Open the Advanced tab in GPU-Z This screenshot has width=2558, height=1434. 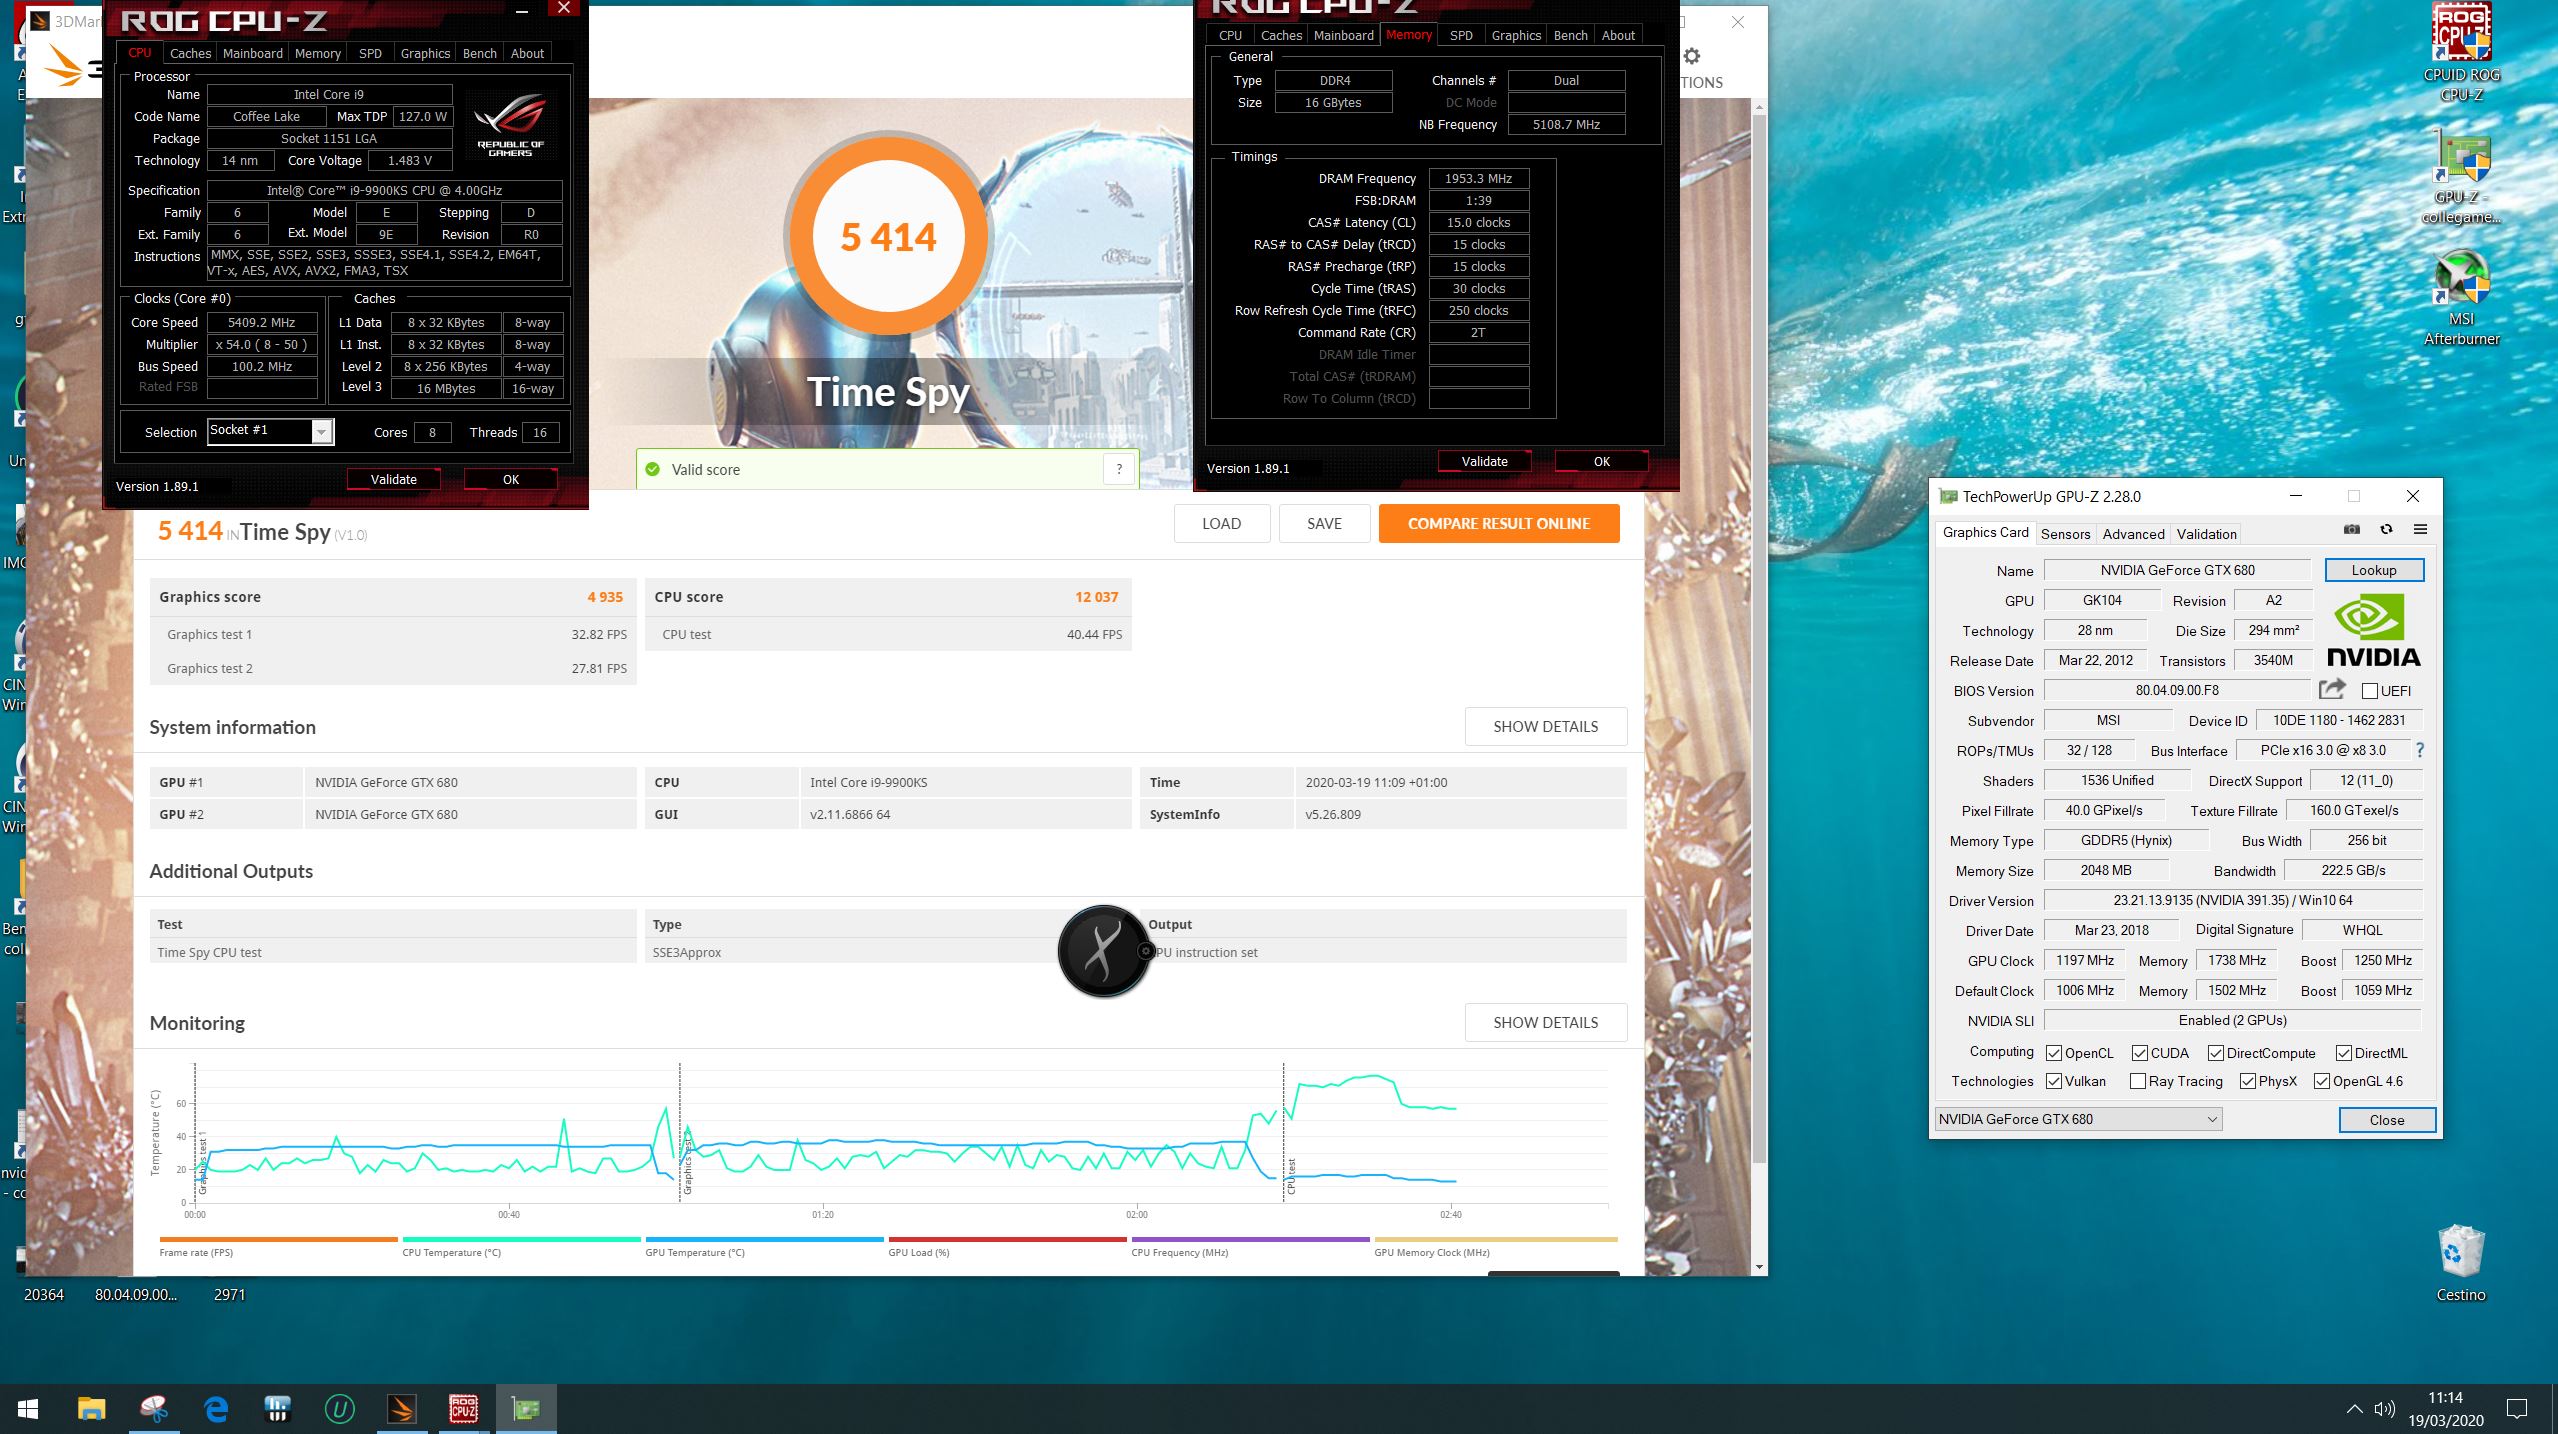[x=2133, y=534]
